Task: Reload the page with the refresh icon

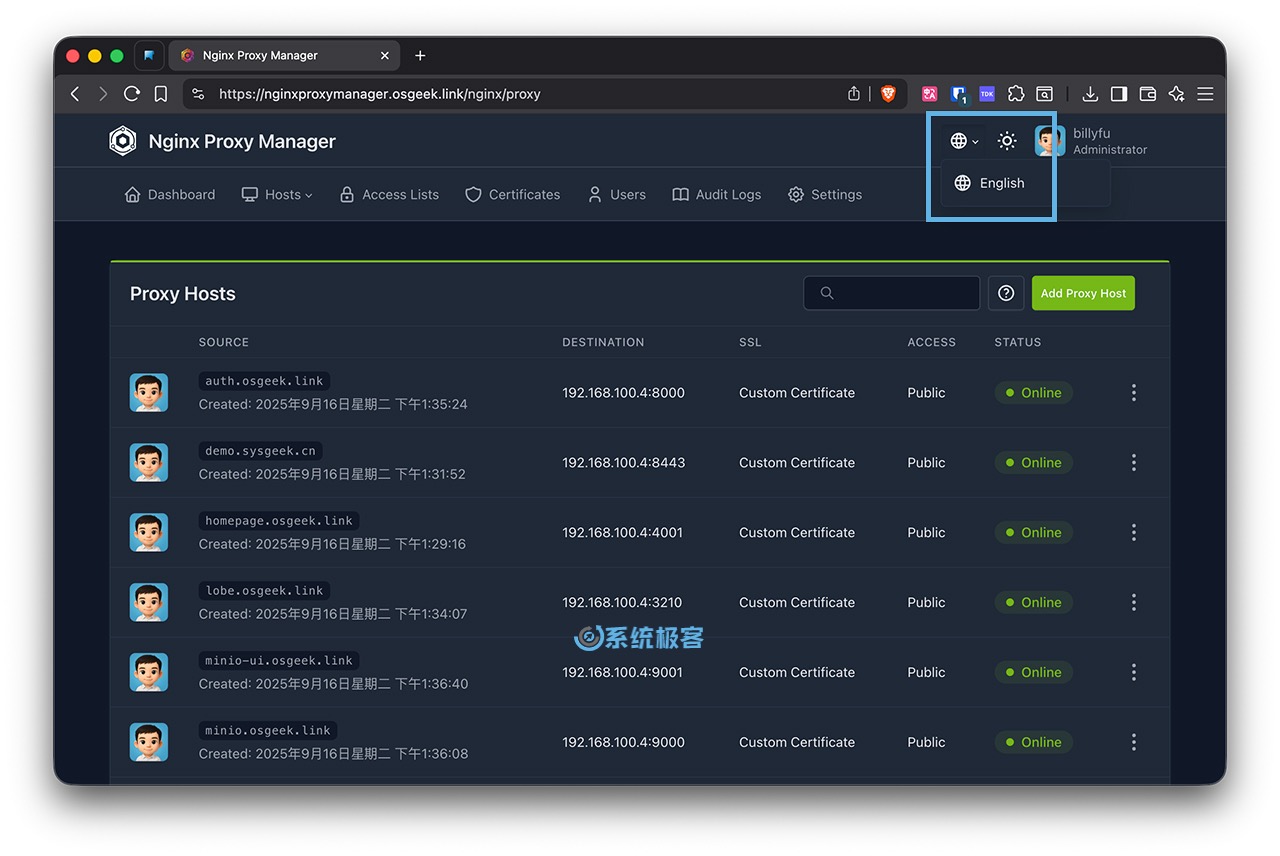Action: (132, 94)
